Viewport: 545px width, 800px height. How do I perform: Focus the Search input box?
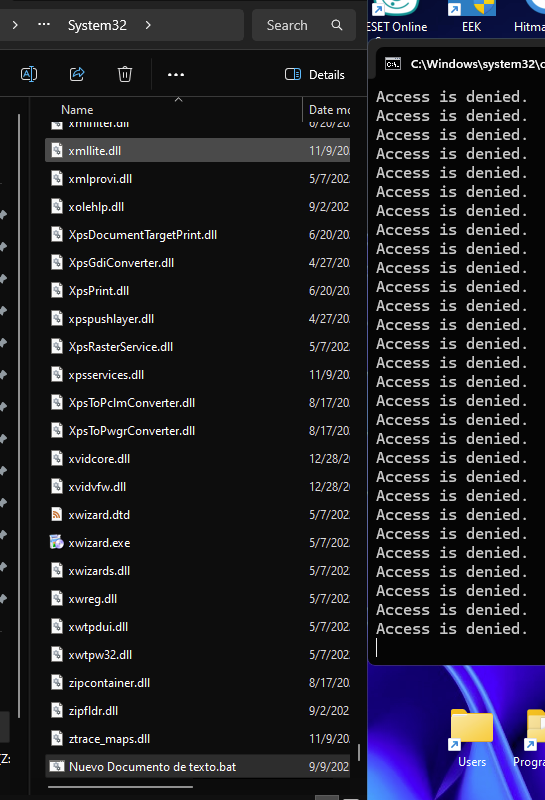click(x=304, y=25)
